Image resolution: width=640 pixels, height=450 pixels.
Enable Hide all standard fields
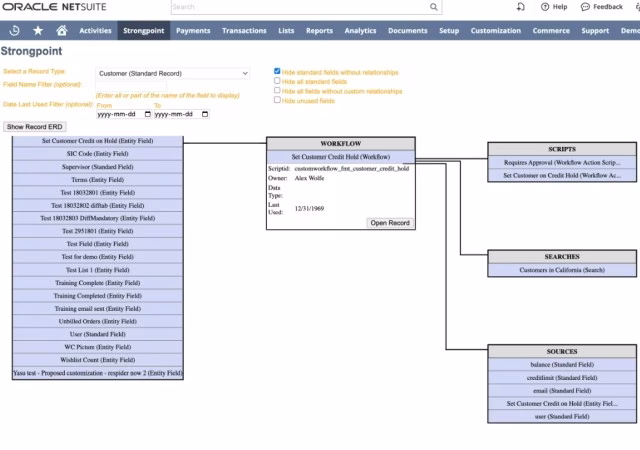click(x=277, y=81)
